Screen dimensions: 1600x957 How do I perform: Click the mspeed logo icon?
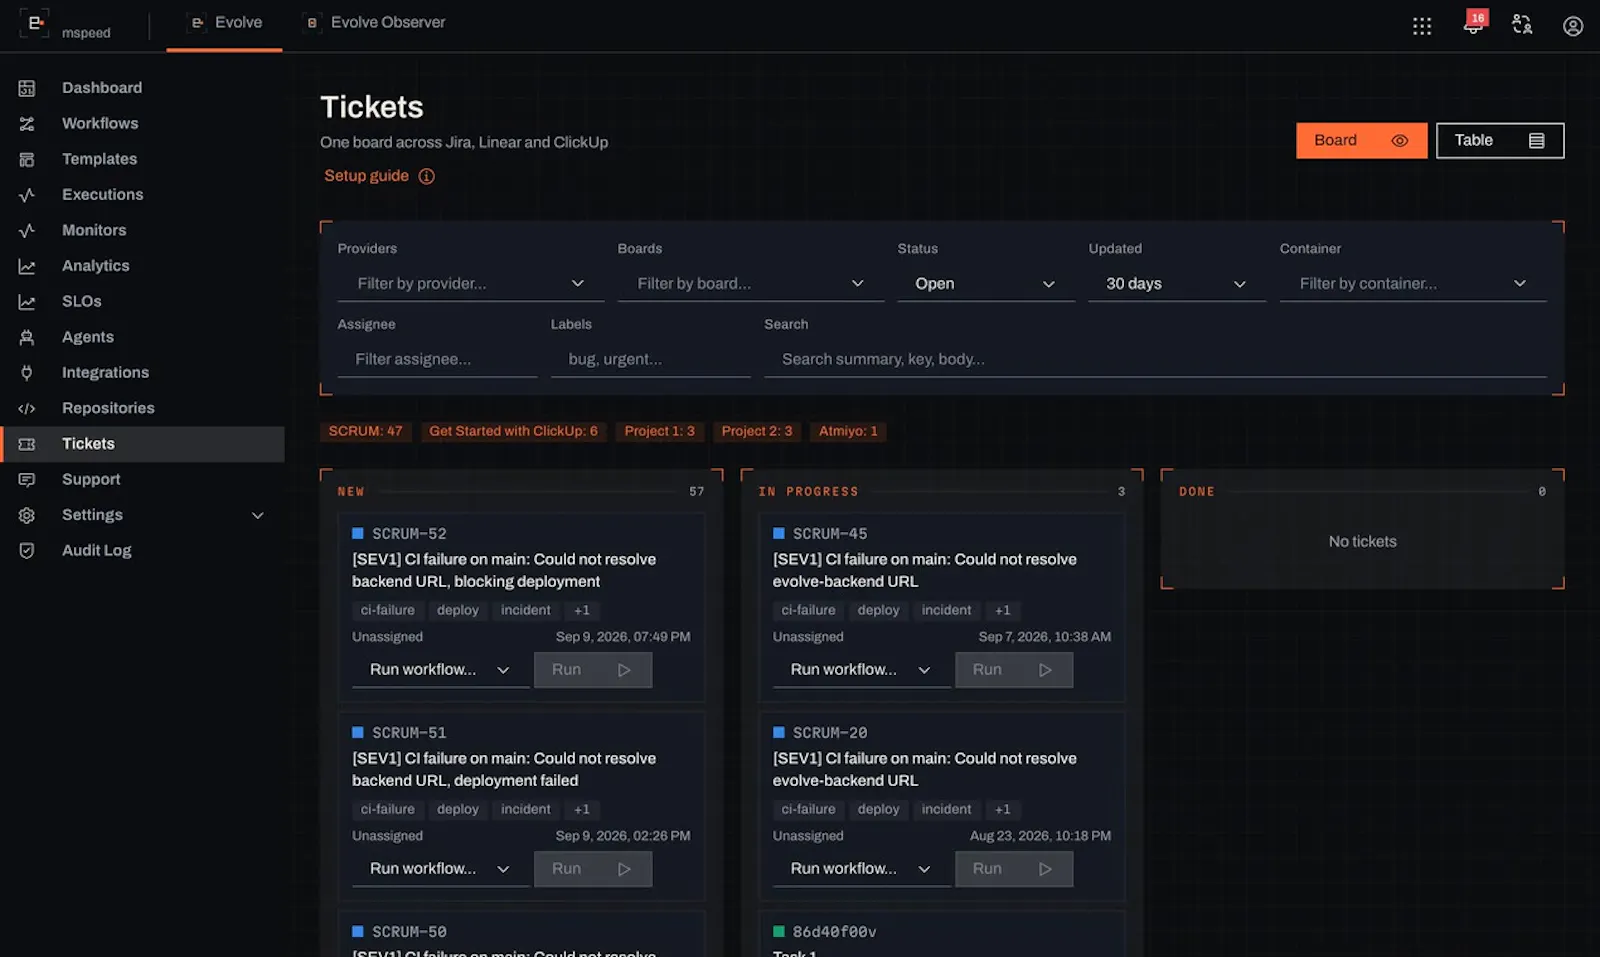(34, 23)
